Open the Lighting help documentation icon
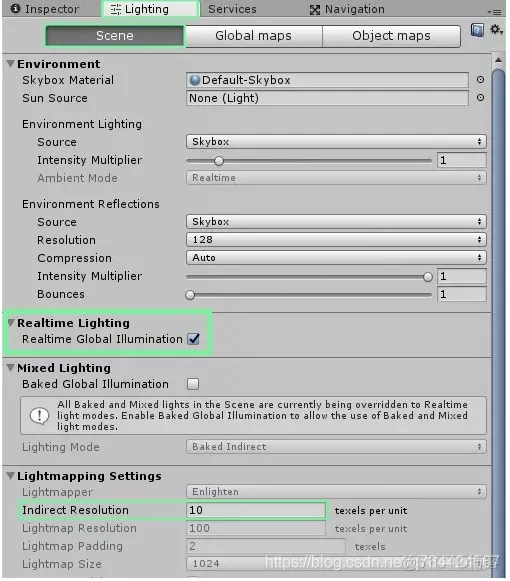This screenshot has height=581, width=510. (477, 30)
